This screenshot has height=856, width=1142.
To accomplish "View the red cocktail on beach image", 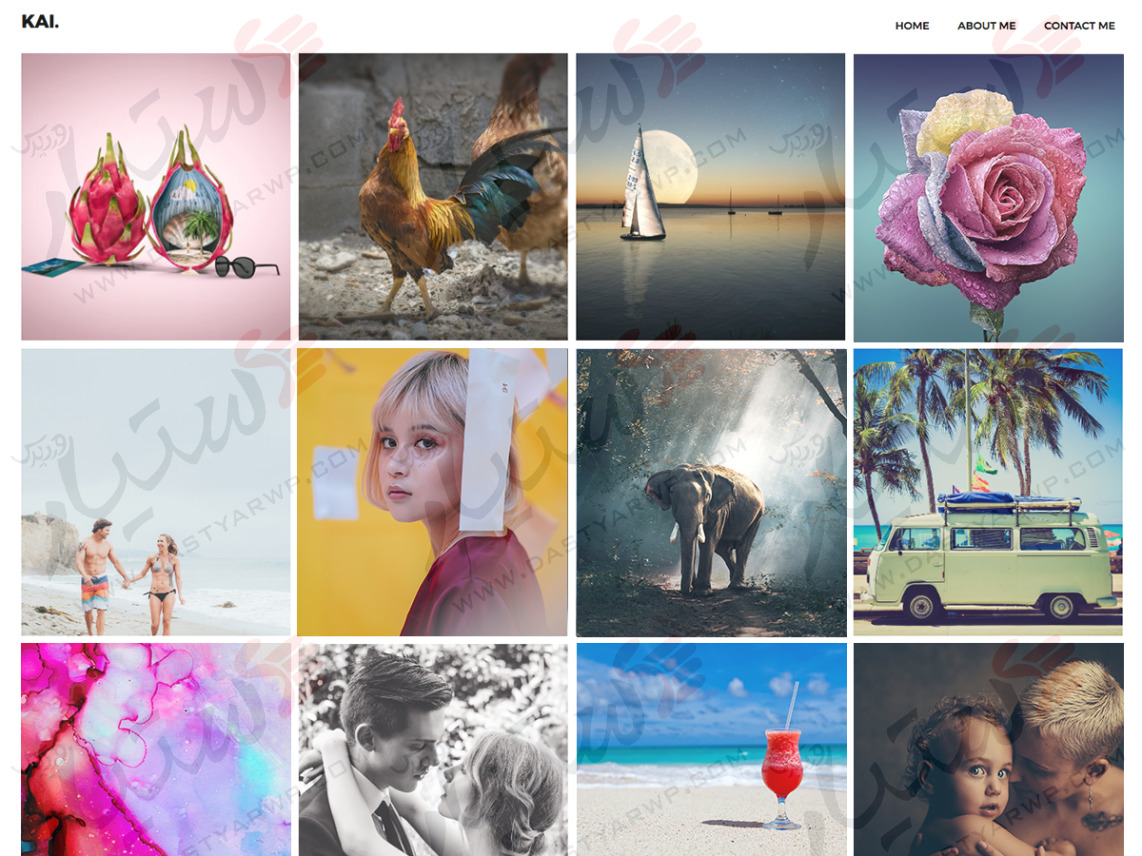I will tap(711, 750).
